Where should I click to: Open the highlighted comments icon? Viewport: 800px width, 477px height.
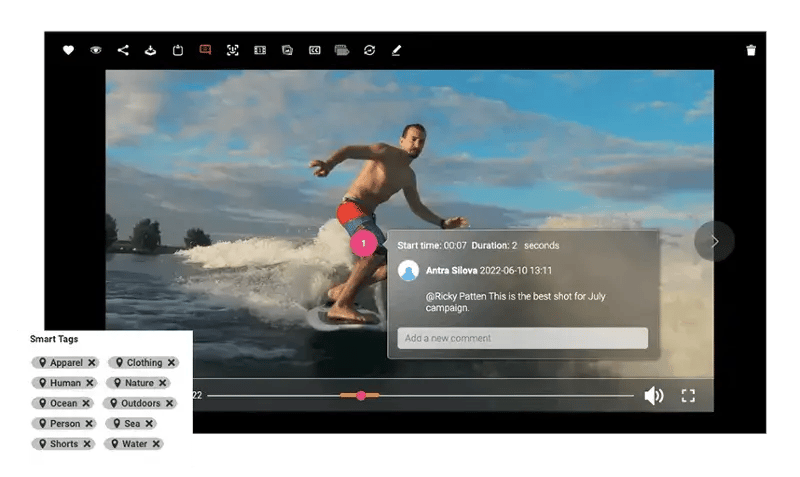point(205,50)
